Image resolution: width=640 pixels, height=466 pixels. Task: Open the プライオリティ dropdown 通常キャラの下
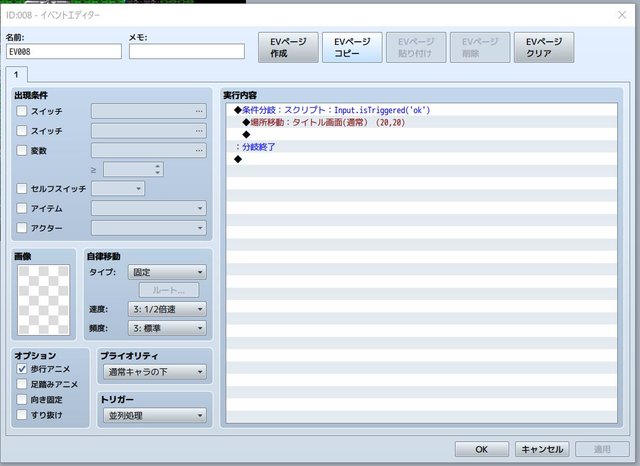click(155, 372)
